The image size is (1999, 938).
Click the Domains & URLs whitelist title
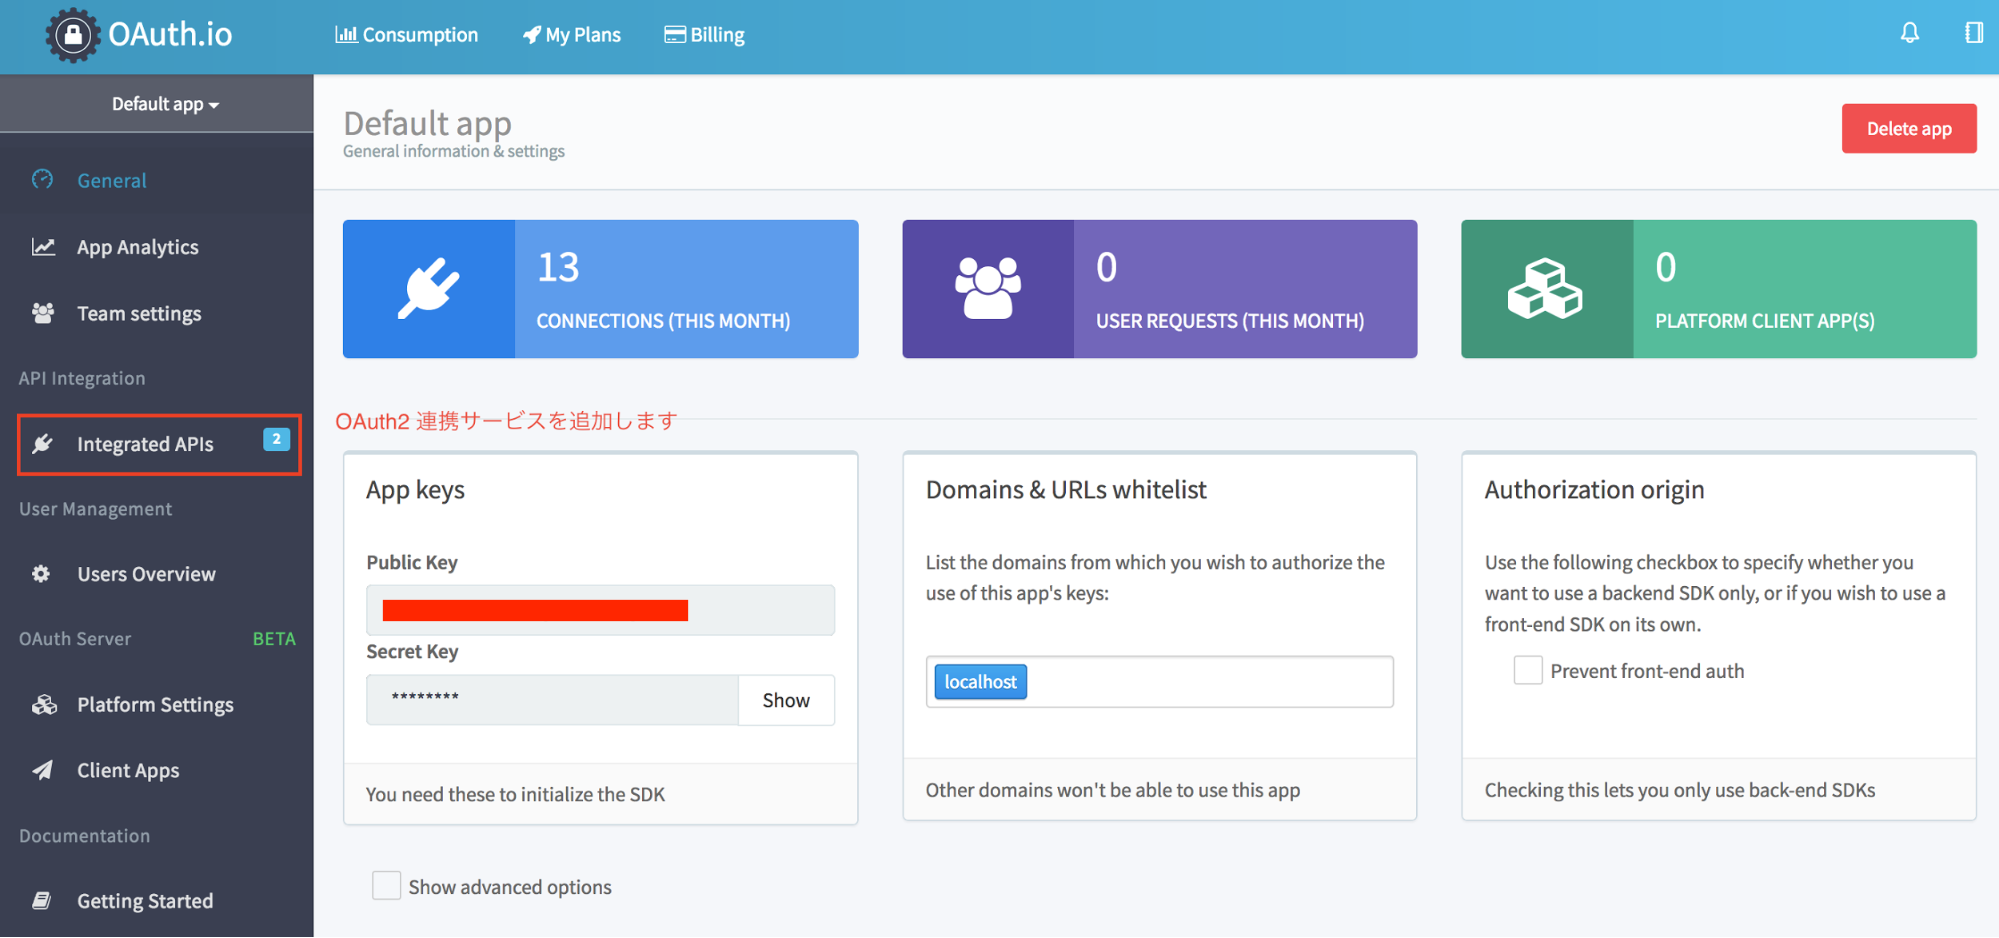coord(1066,490)
